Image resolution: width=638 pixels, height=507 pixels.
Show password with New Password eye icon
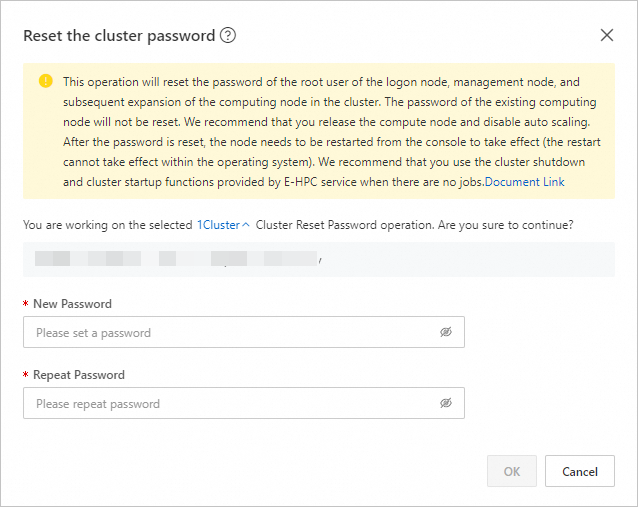pos(446,332)
